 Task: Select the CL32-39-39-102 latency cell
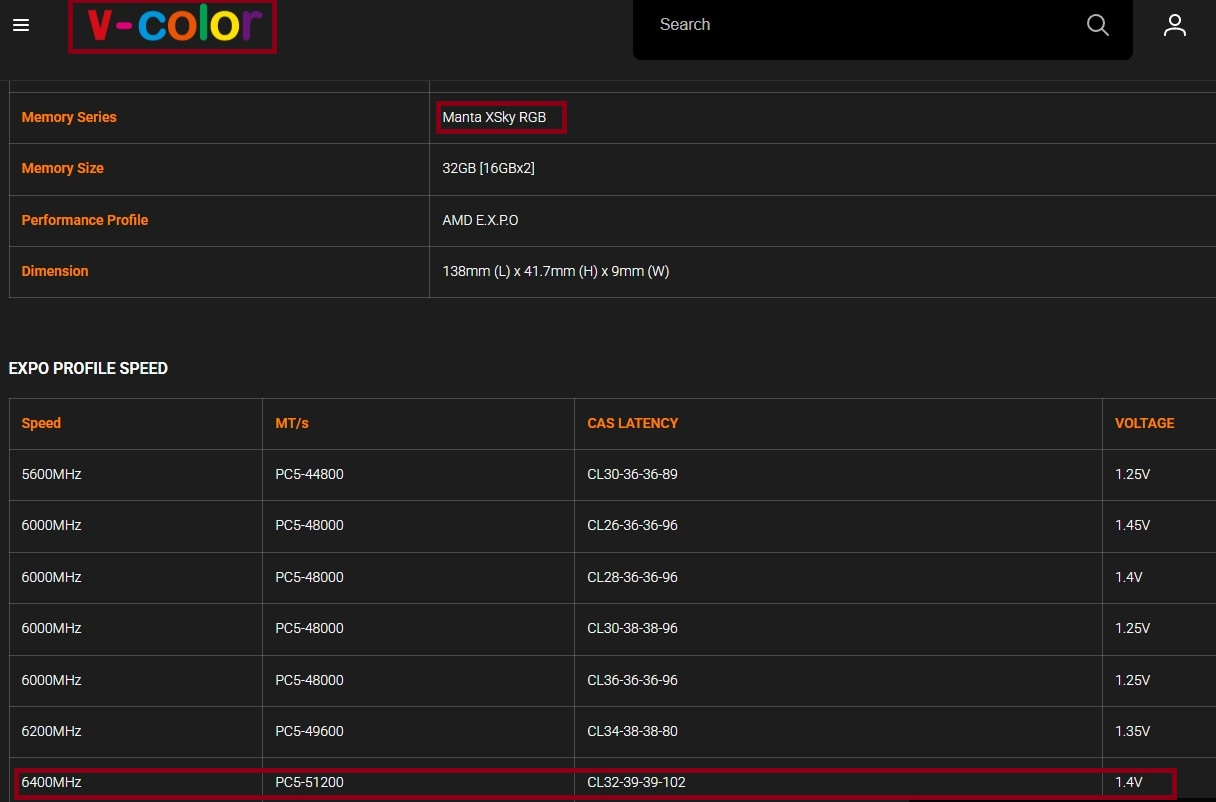[636, 782]
